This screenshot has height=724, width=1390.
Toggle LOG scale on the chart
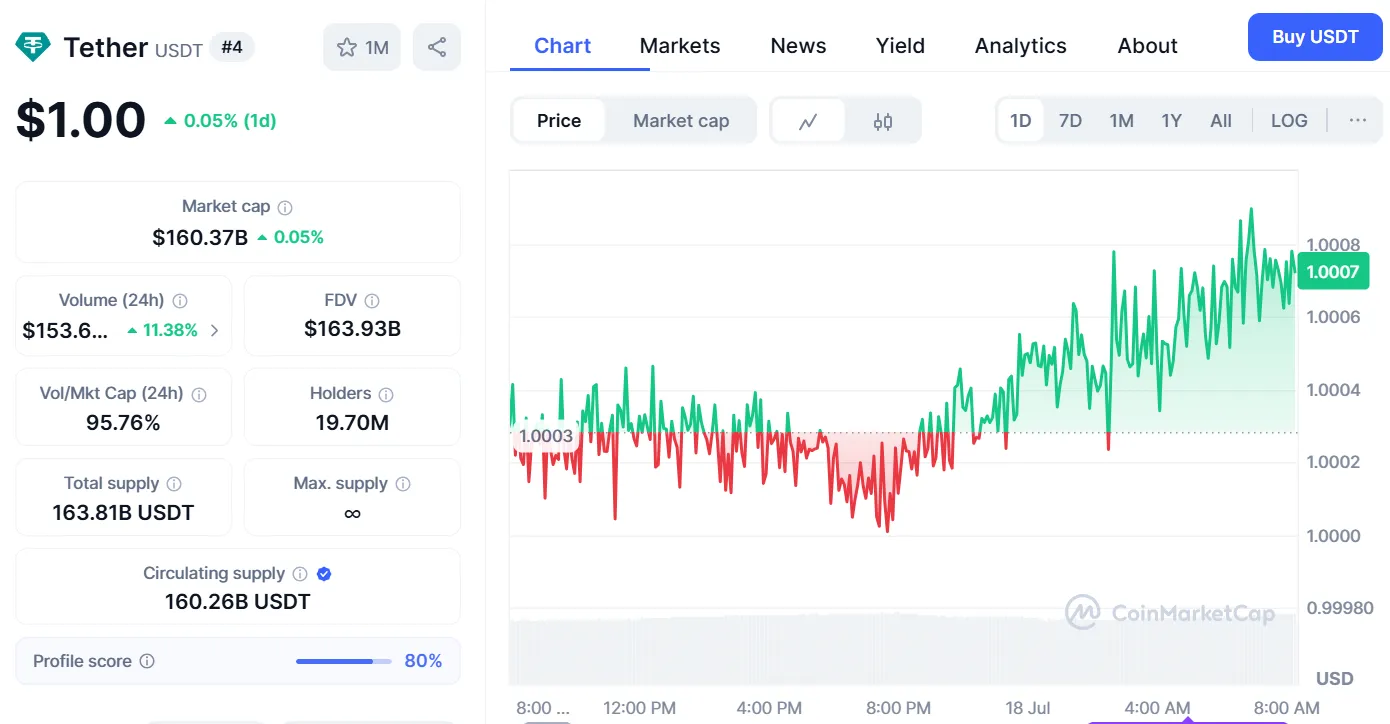coord(1289,121)
